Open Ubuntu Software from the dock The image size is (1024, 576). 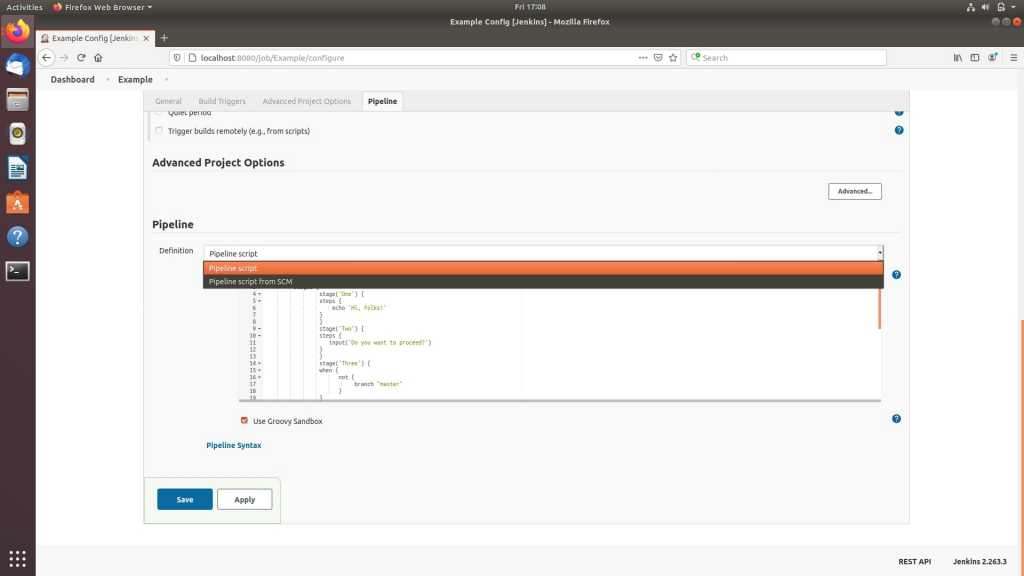pos(17,203)
